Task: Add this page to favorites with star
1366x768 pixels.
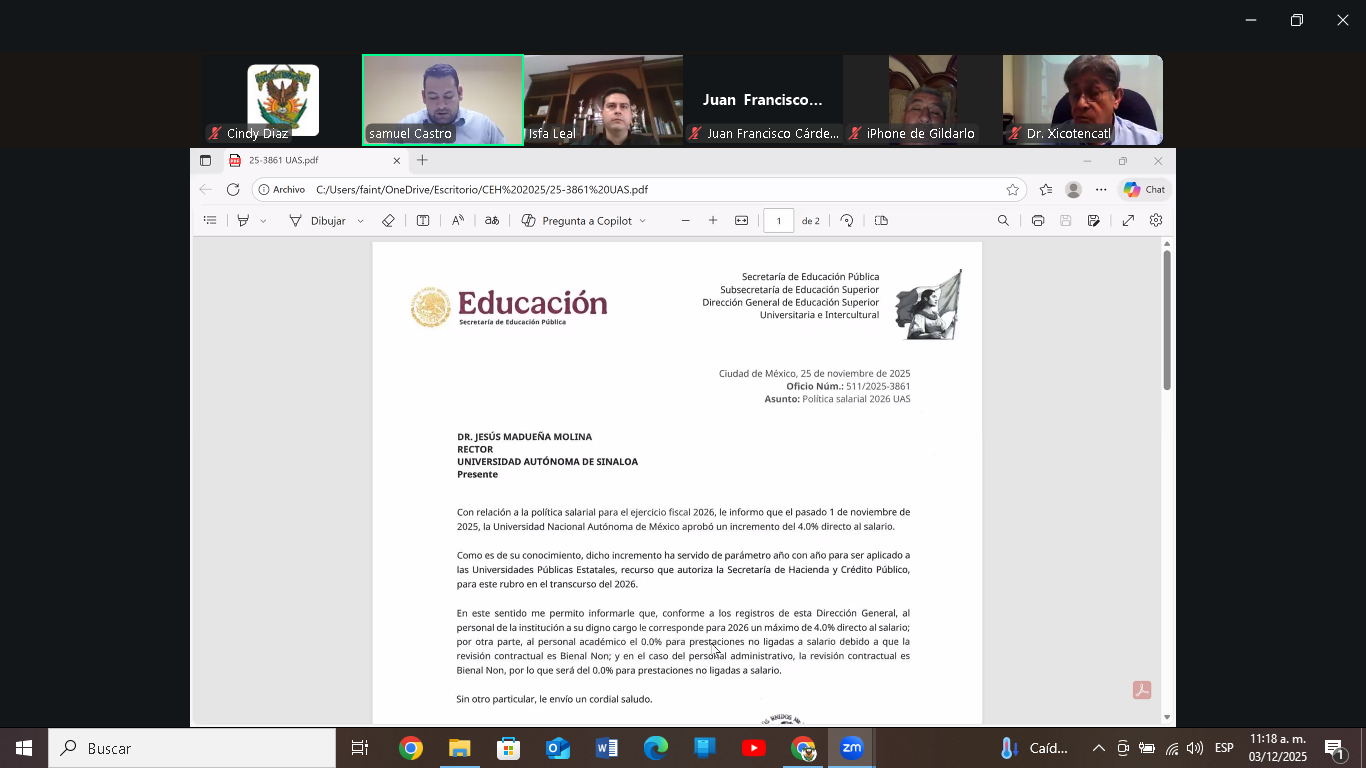Action: click(x=1013, y=189)
